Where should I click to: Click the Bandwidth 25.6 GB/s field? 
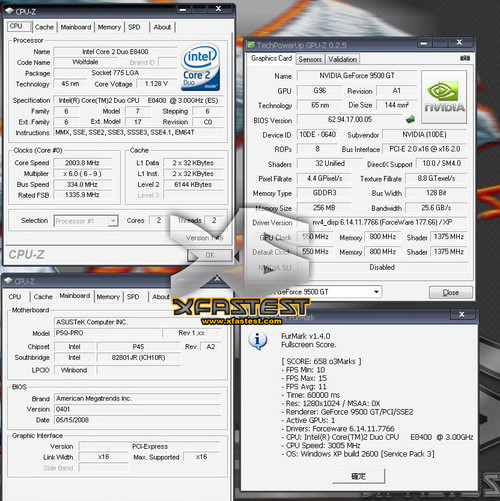(436, 208)
